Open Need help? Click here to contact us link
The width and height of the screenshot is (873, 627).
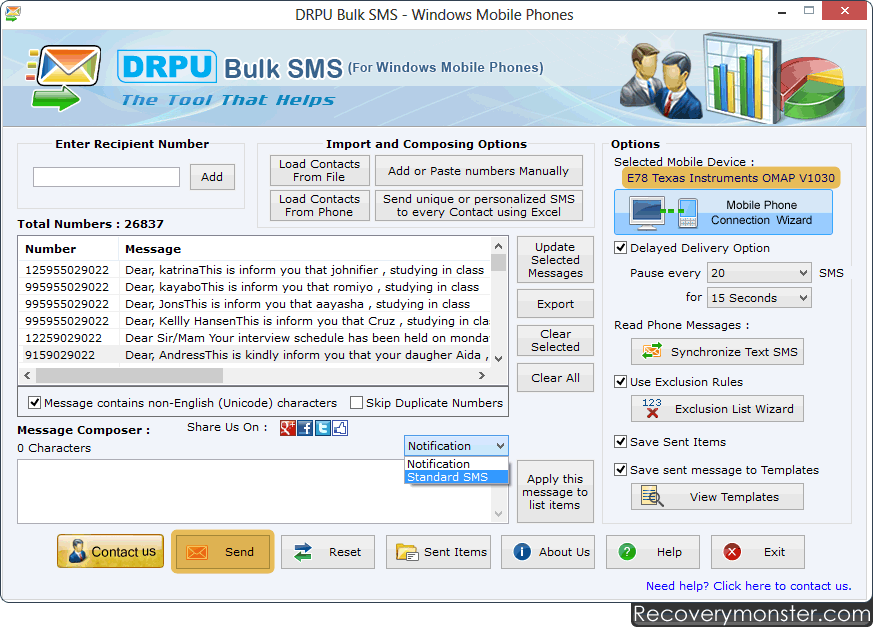[748, 586]
